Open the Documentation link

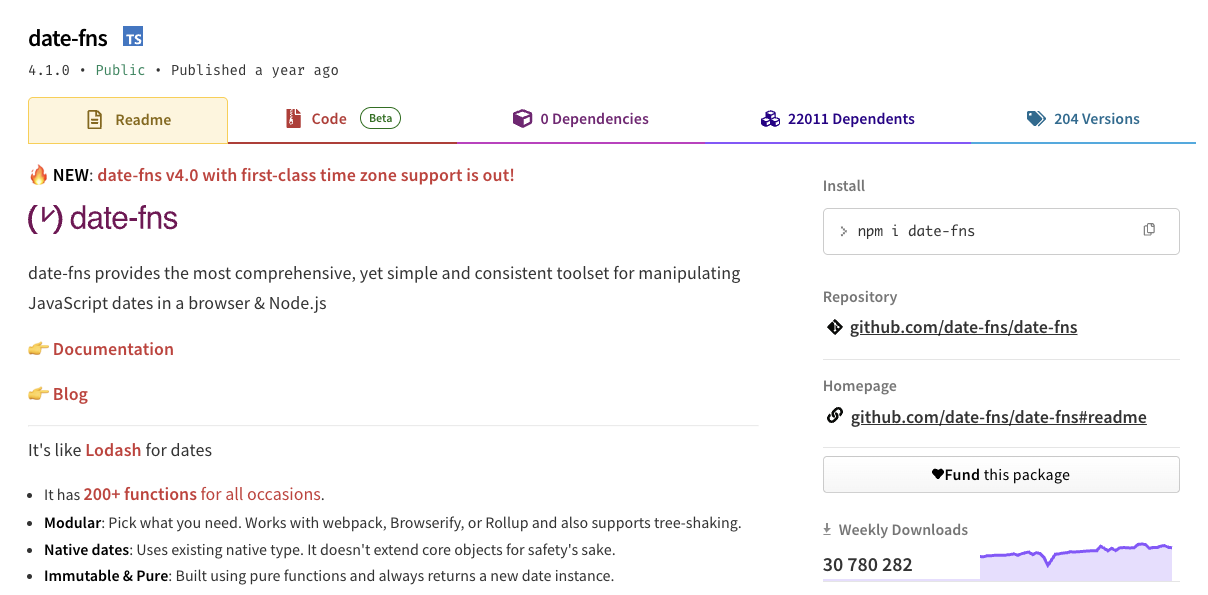(x=113, y=349)
